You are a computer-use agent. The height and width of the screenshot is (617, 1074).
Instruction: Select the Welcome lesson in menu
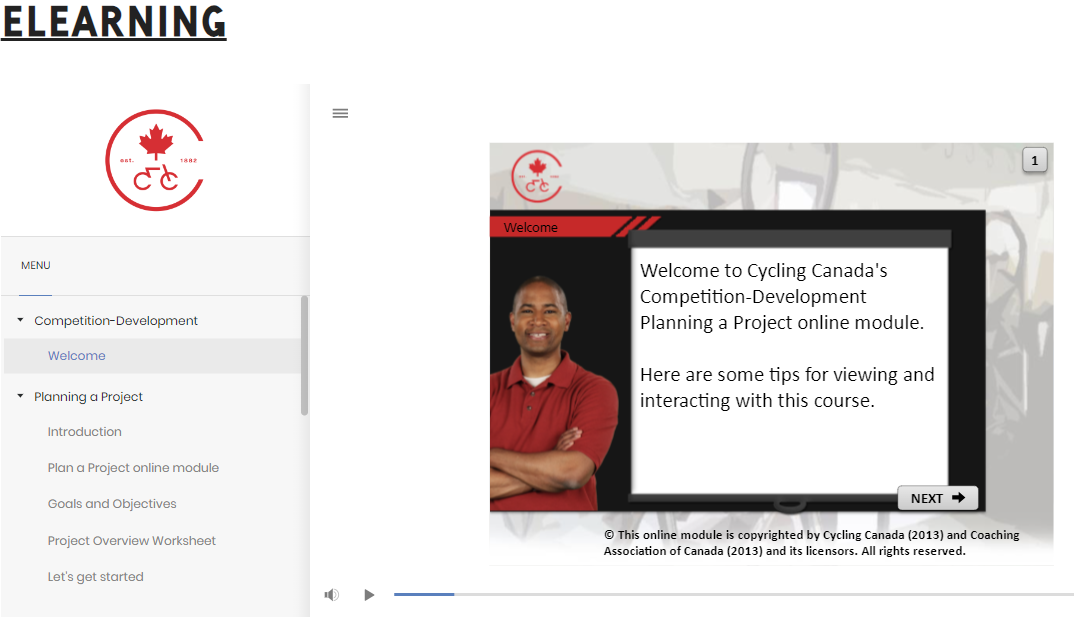[152, 355]
